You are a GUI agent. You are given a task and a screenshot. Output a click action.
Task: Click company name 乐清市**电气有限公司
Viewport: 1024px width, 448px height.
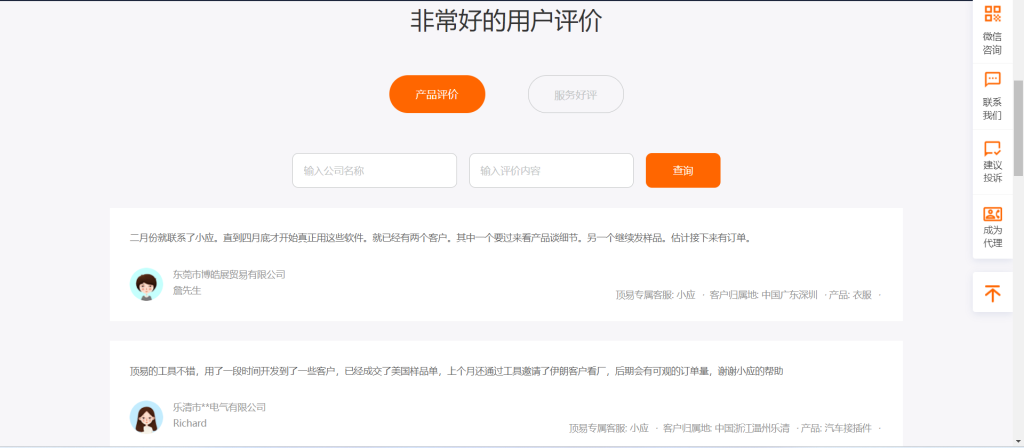click(x=219, y=407)
